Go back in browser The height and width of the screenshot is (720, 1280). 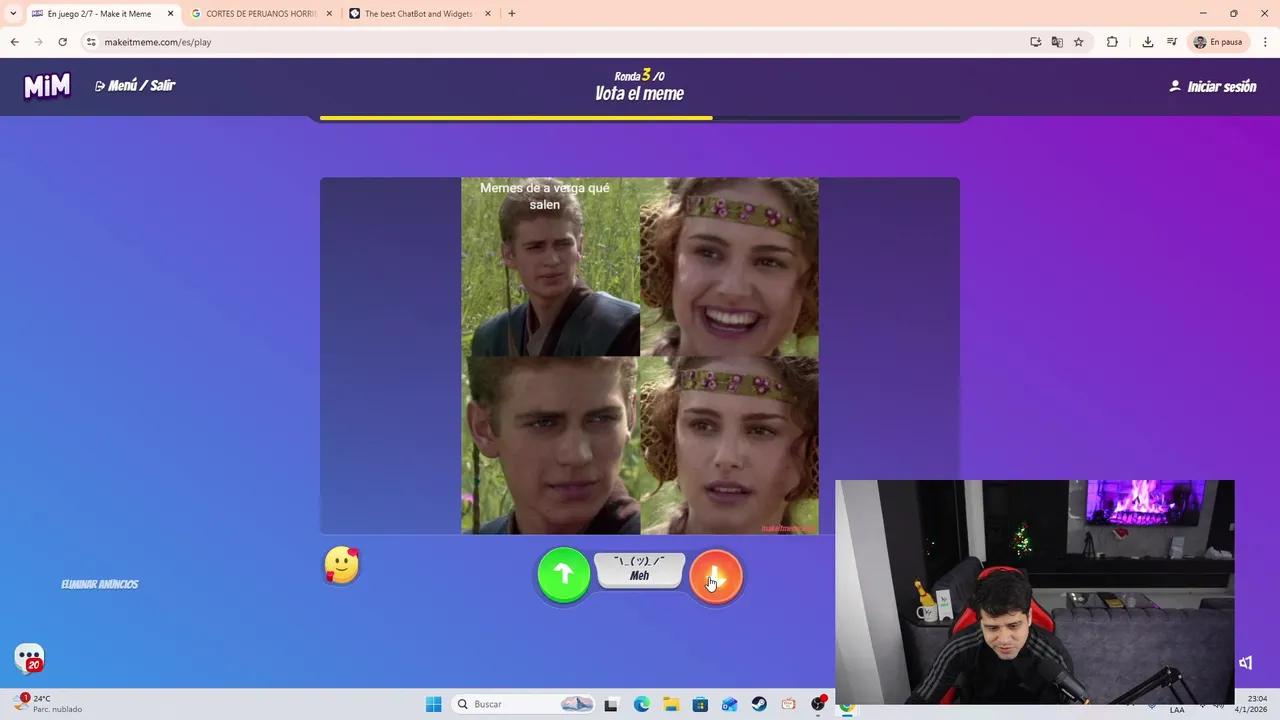pos(14,42)
